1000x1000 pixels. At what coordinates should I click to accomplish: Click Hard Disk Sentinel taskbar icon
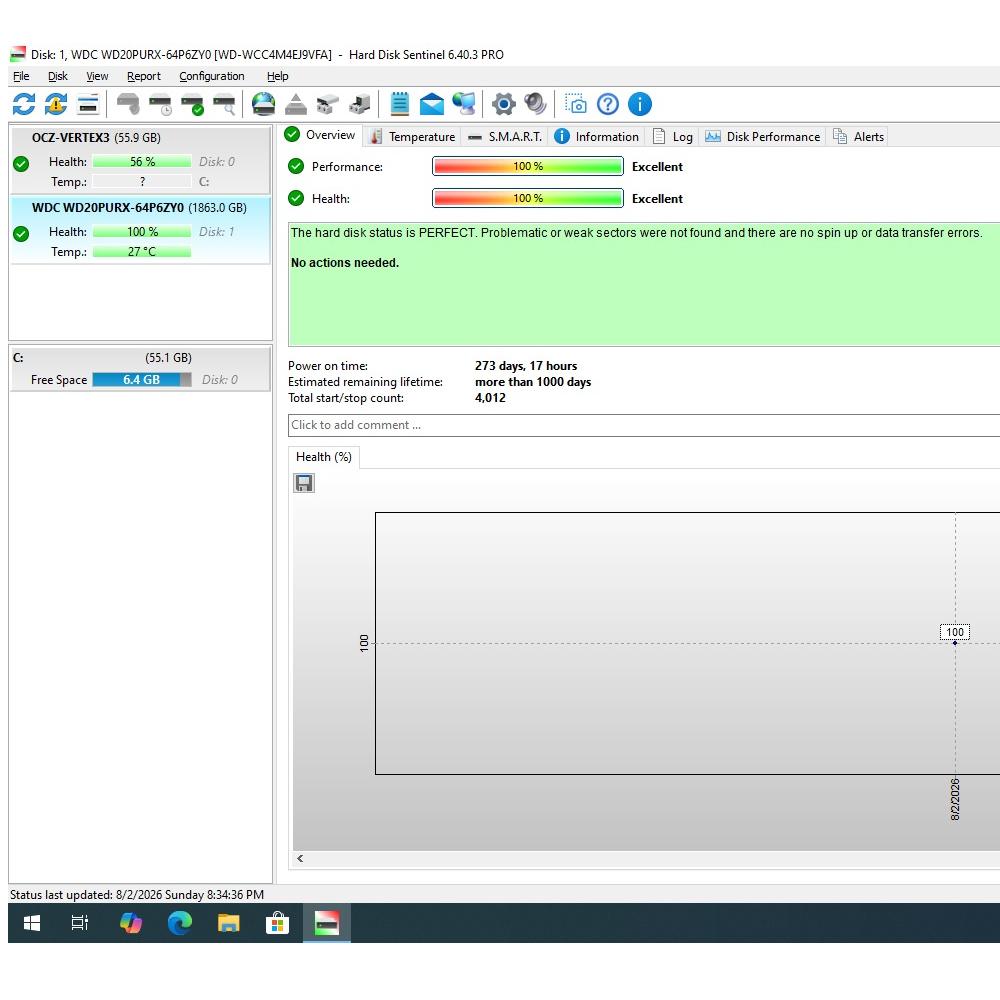click(327, 923)
